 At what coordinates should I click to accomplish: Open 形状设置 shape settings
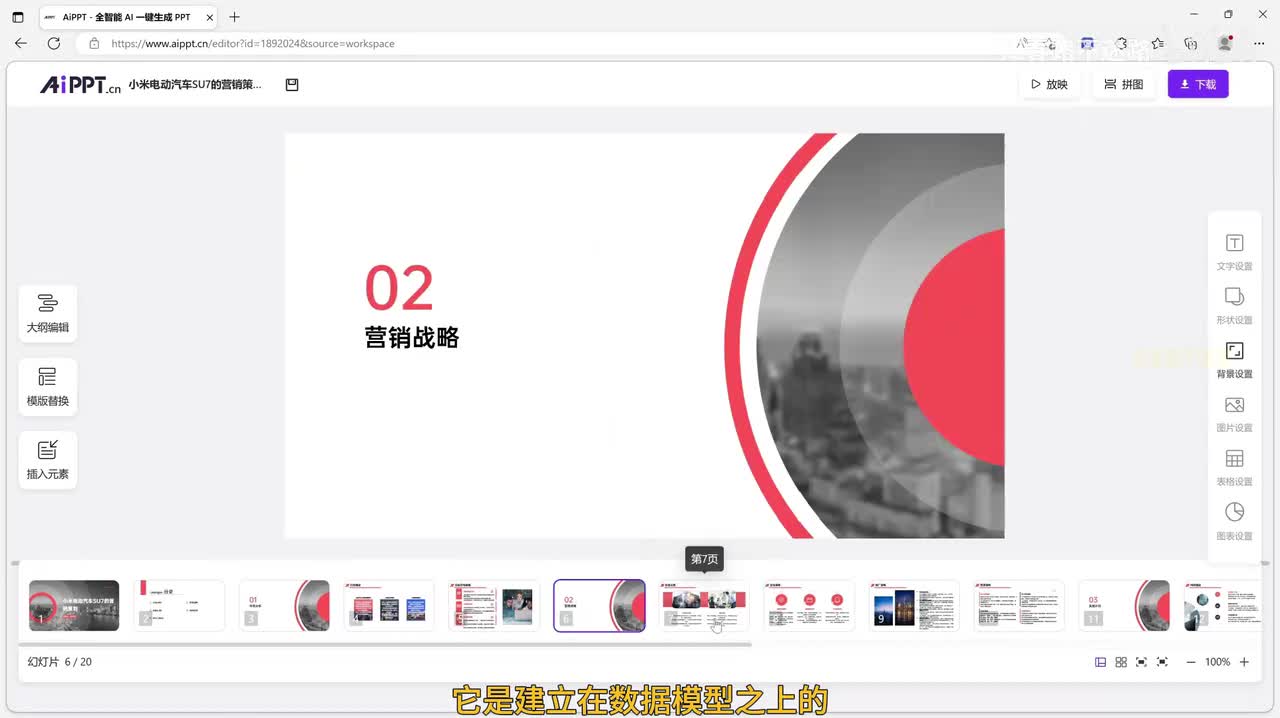[1234, 306]
